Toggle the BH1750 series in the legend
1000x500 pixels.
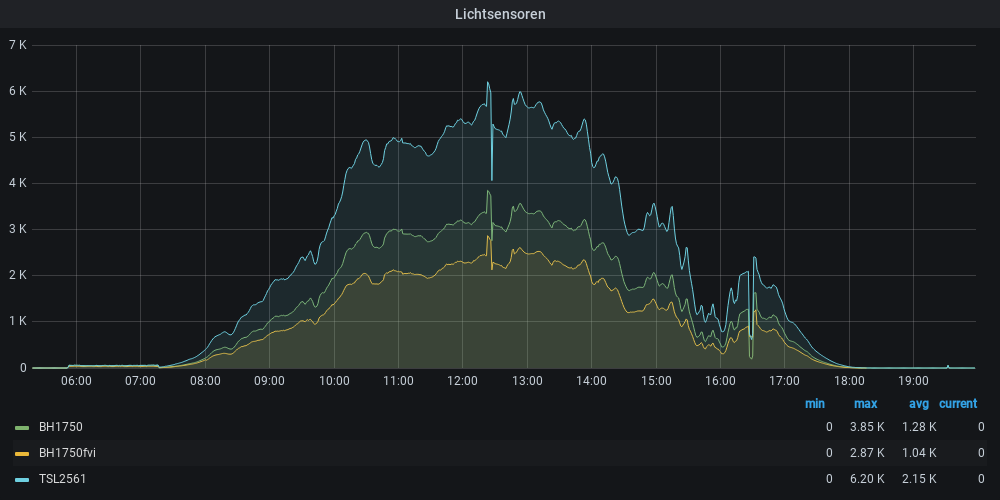60,427
